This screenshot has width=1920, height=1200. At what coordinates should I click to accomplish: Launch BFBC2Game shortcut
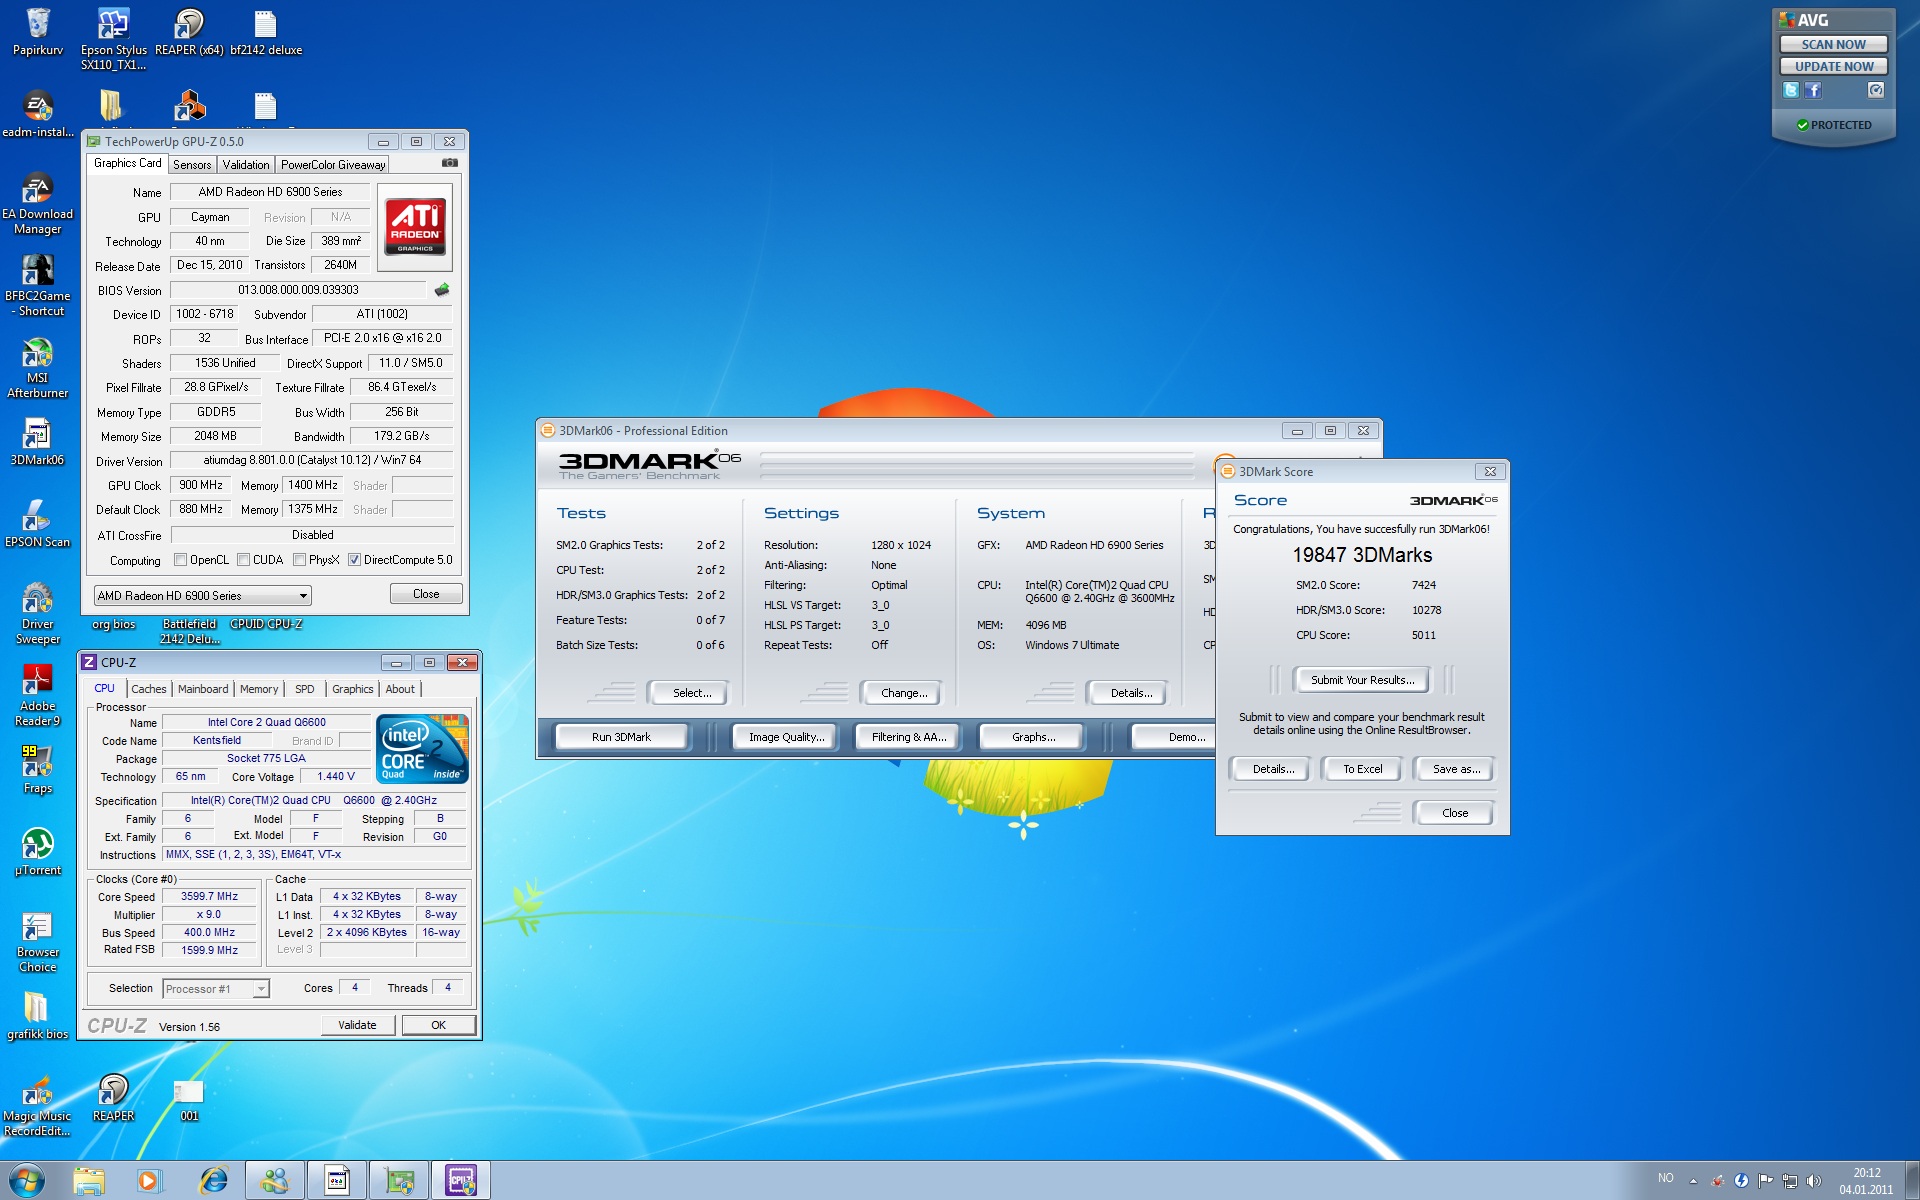[38, 286]
